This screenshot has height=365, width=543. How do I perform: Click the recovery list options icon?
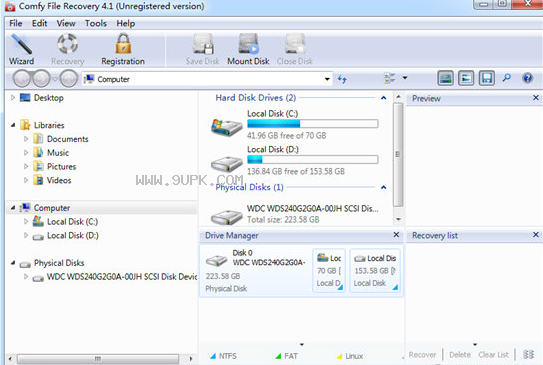coord(528,355)
